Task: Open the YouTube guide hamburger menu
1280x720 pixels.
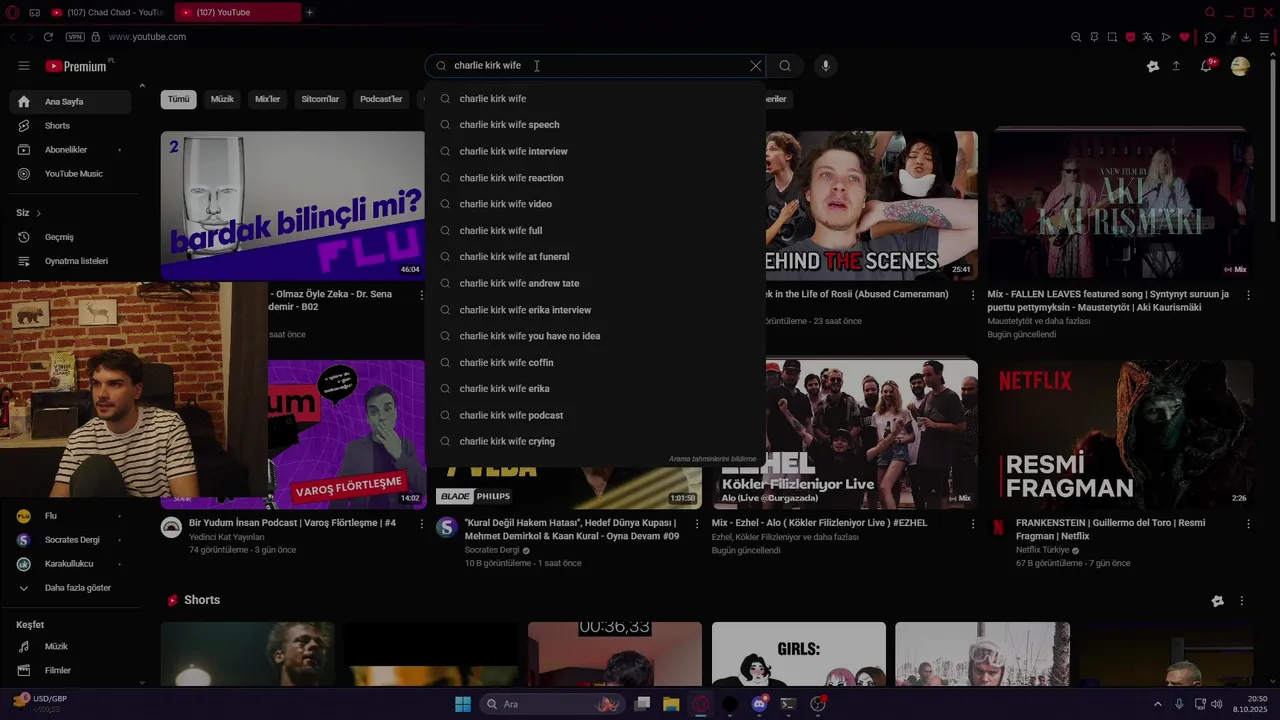Action: click(24, 66)
